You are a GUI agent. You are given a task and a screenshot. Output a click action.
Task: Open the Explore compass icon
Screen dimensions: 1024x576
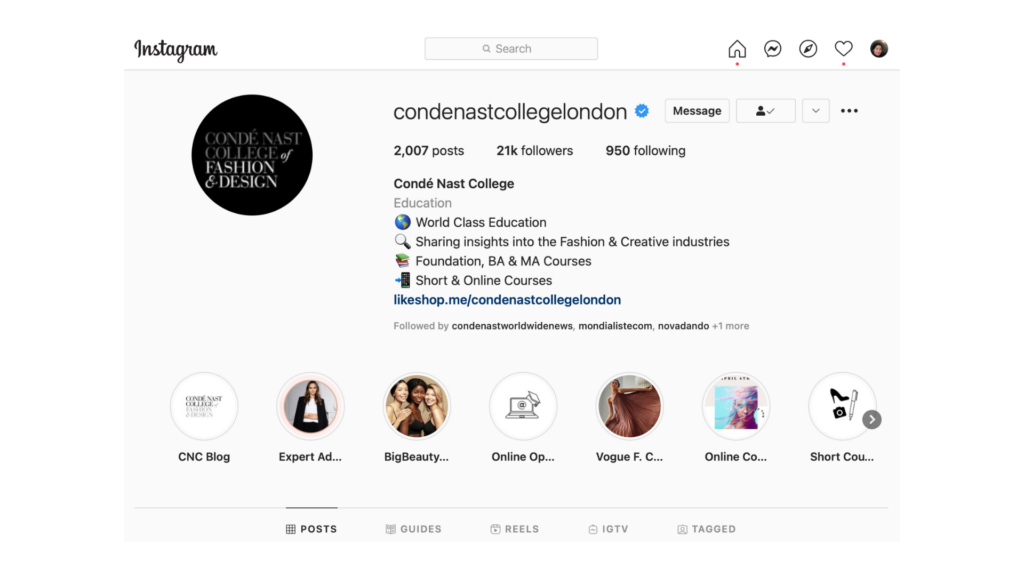coord(808,49)
